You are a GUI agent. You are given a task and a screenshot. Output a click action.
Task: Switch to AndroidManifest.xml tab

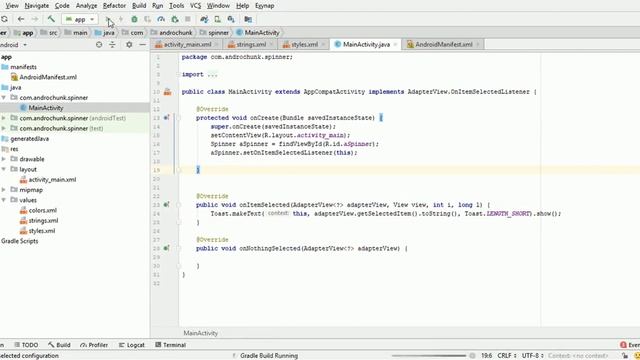(x=444, y=44)
